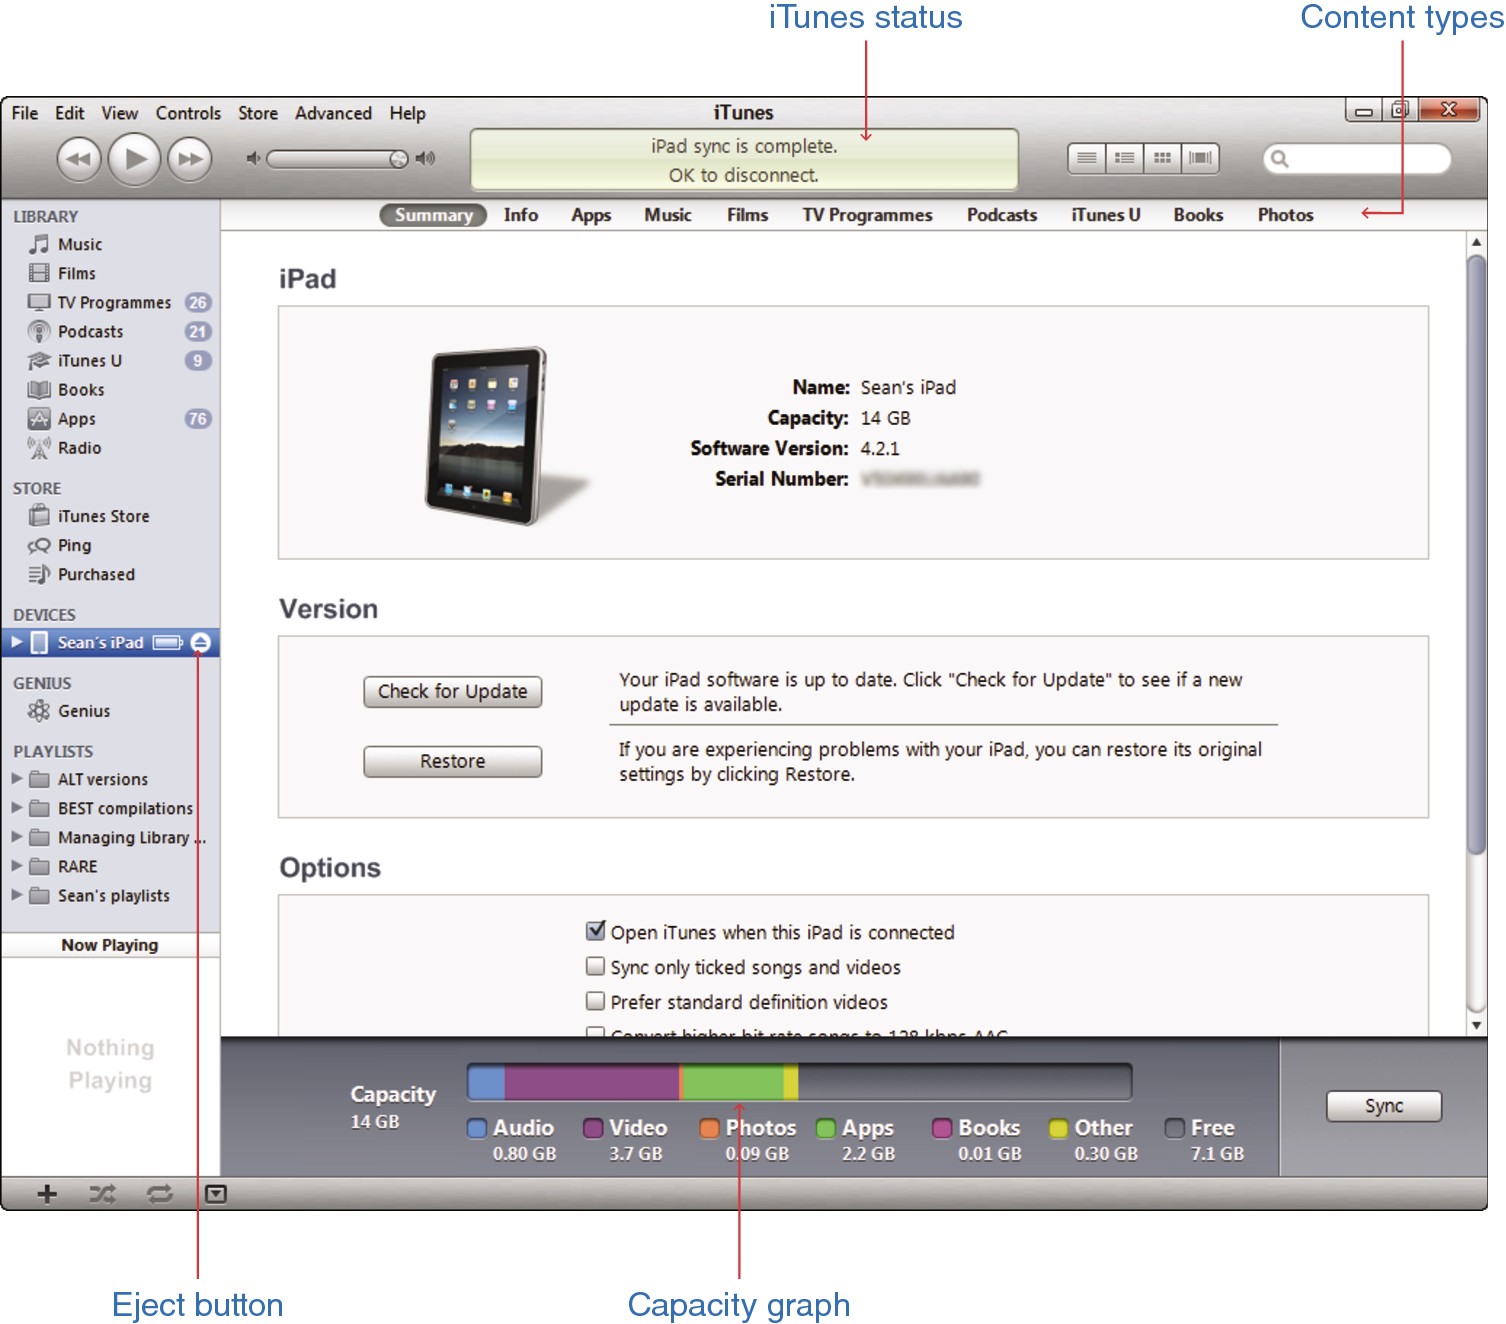Click the loud speaker icon right of volume
Screen dimensions: 1506x1324
coord(426,158)
